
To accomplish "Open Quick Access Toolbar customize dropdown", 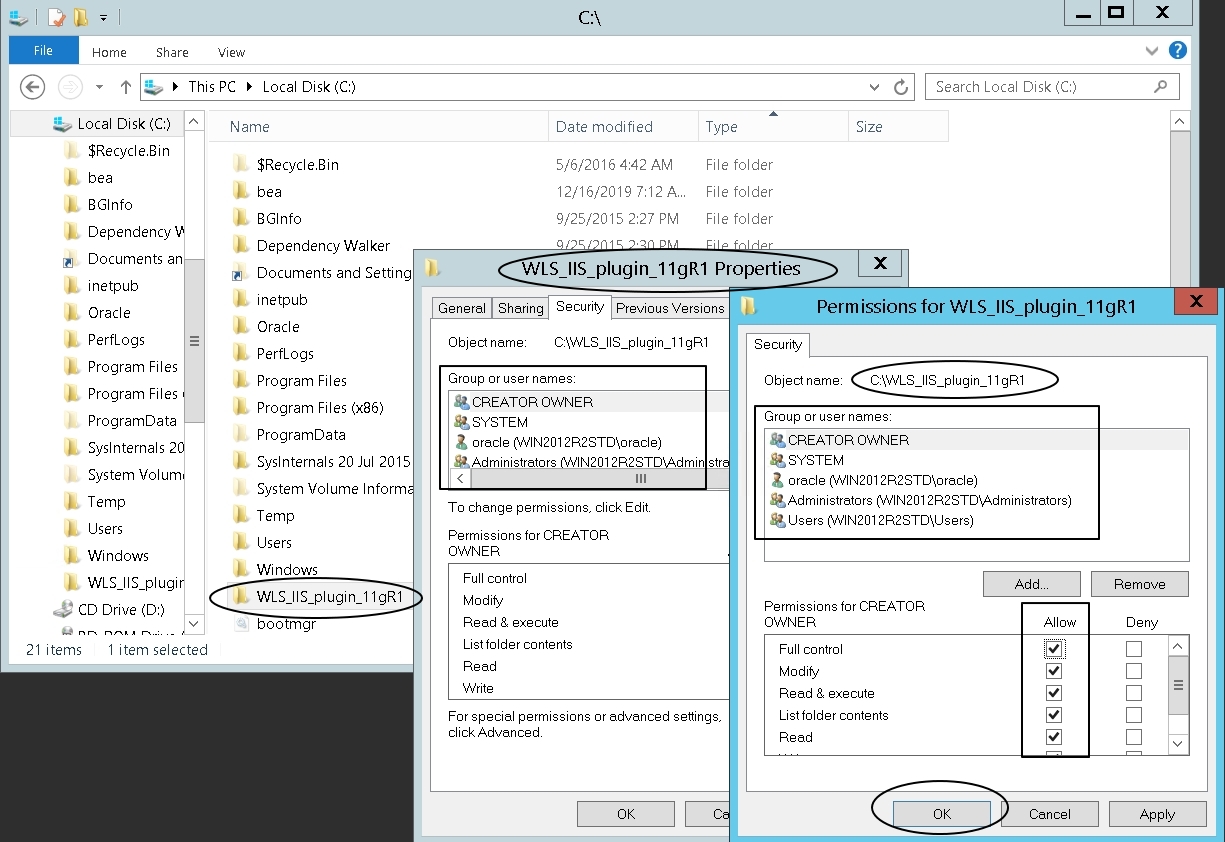I will pos(103,18).
